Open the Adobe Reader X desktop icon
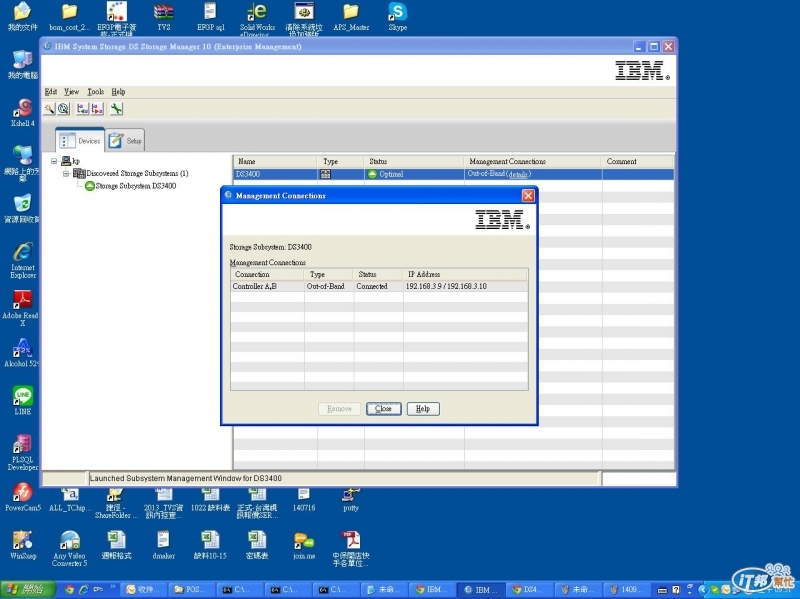The width and height of the screenshot is (800, 599). [x=22, y=308]
